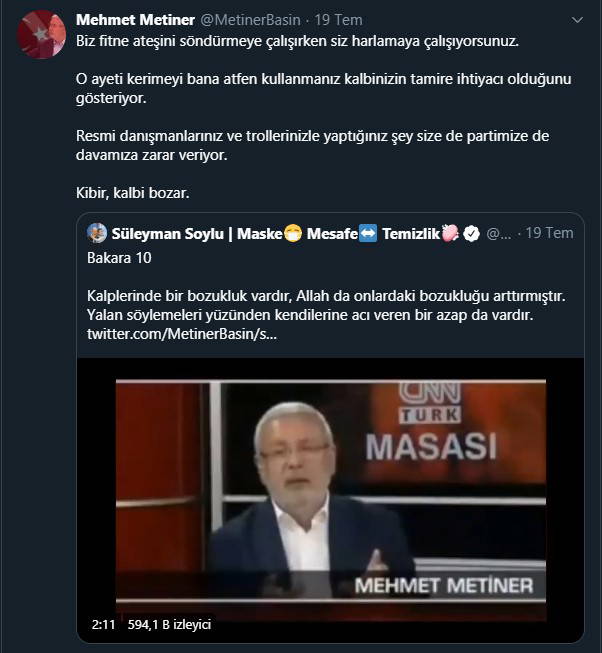Play the CNN Türk Masası video
The height and width of the screenshot is (653, 602).
(x=330, y=490)
